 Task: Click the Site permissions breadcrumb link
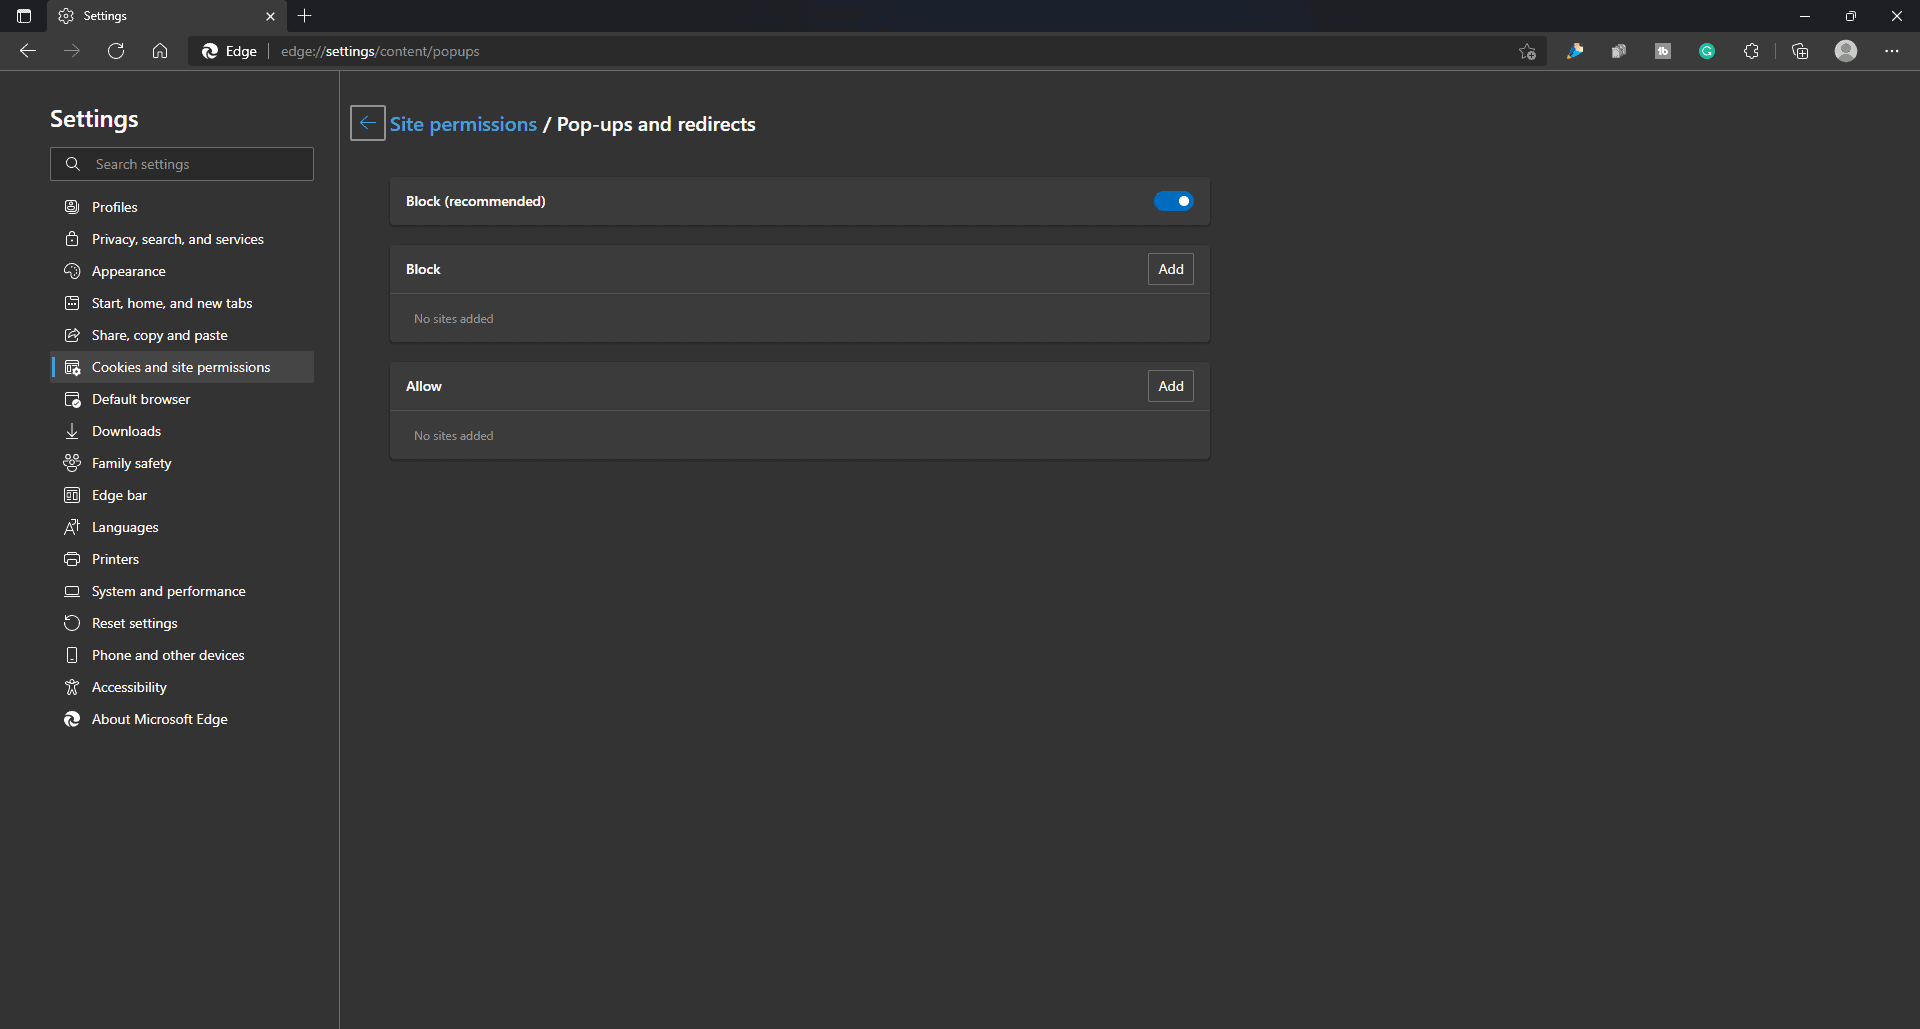pyautogui.click(x=463, y=124)
